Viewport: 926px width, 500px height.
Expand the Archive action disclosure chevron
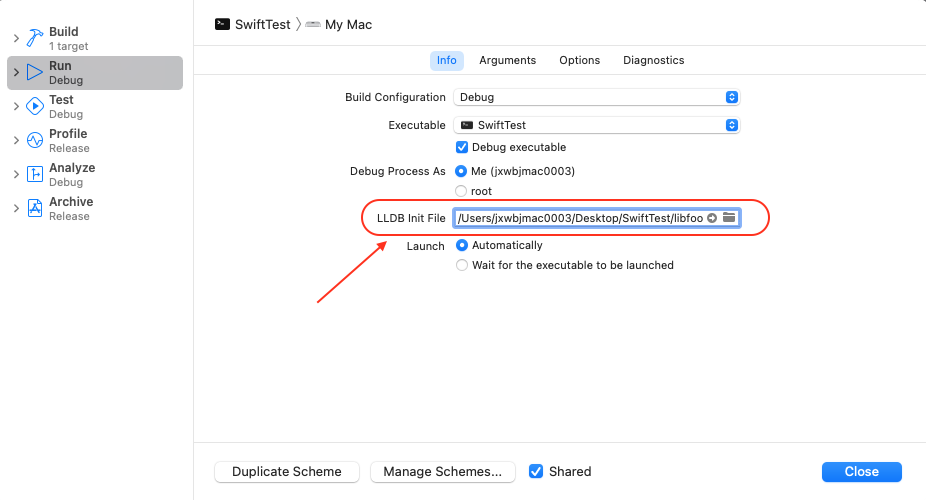(17, 208)
